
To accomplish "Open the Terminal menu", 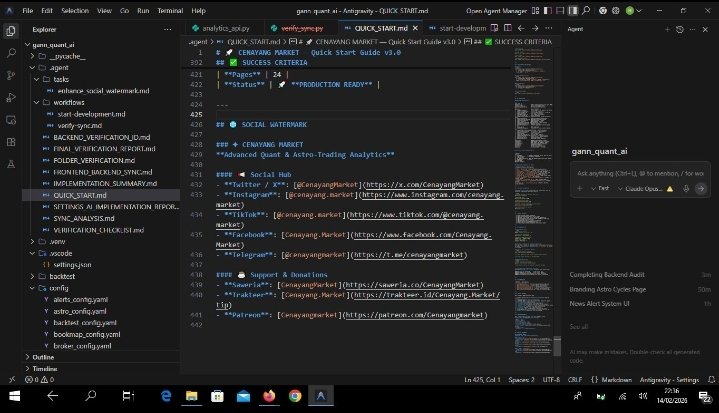I will pos(170,11).
